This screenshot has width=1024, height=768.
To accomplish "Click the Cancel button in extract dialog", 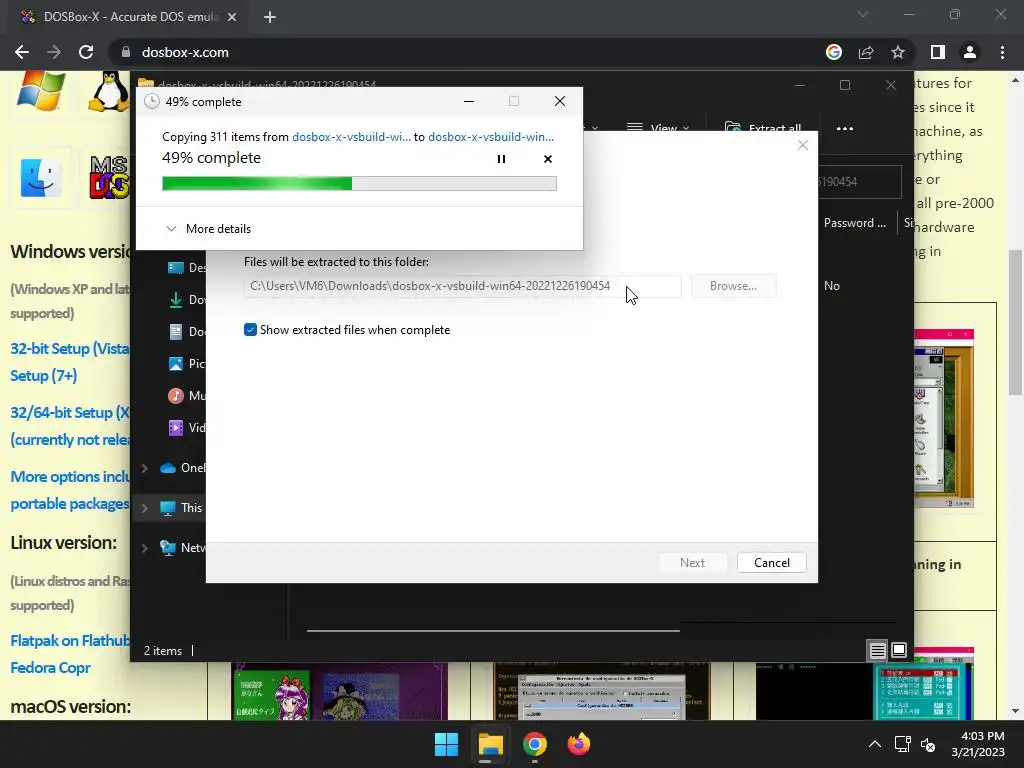I will (x=771, y=563).
